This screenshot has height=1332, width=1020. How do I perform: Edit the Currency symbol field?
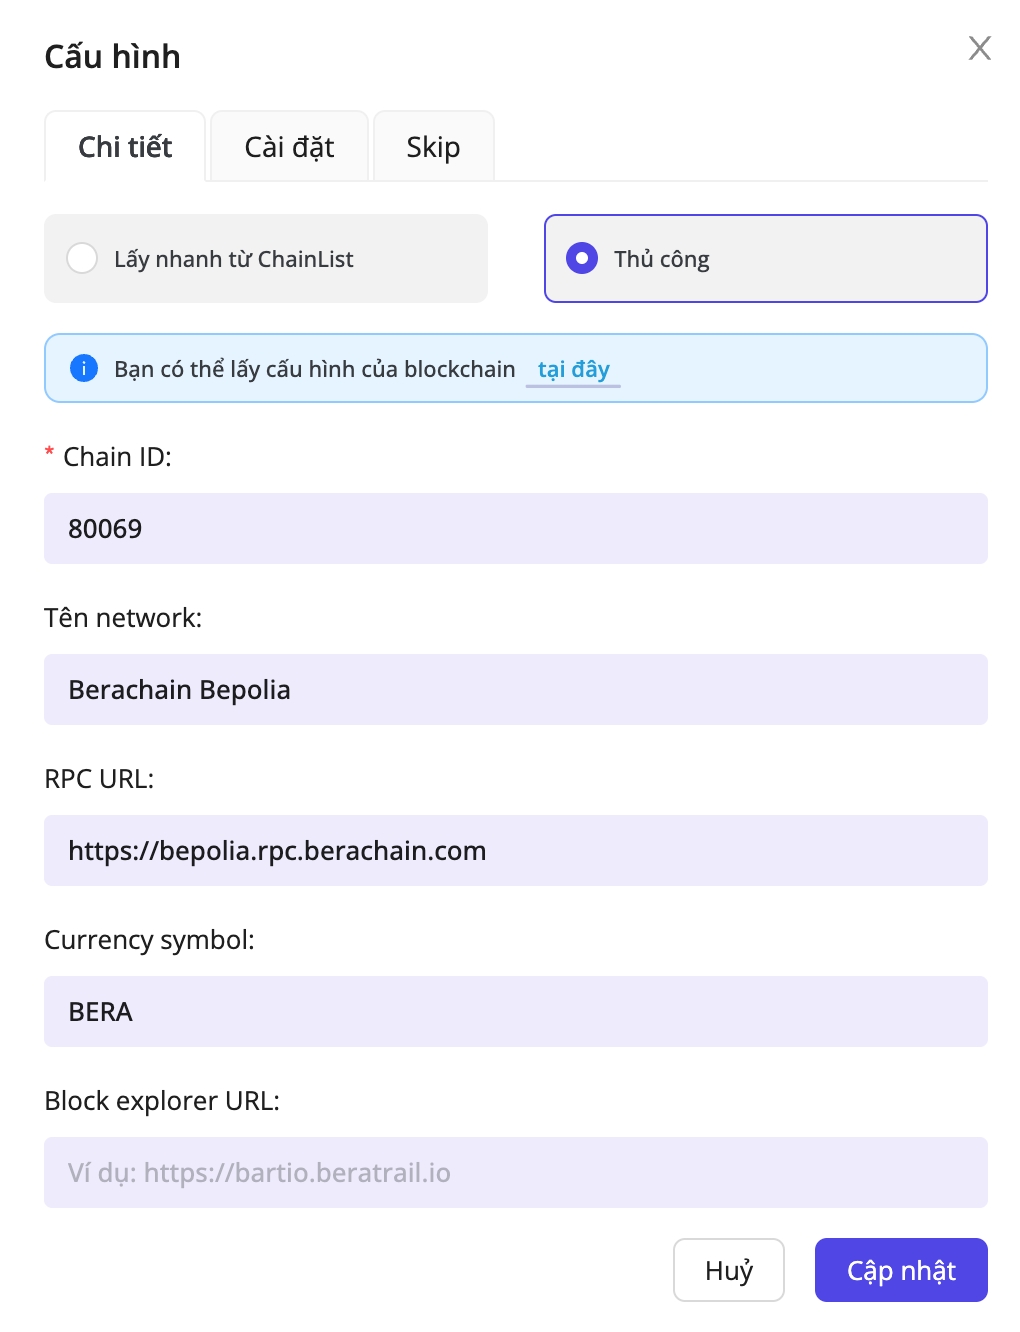[x=515, y=1011]
